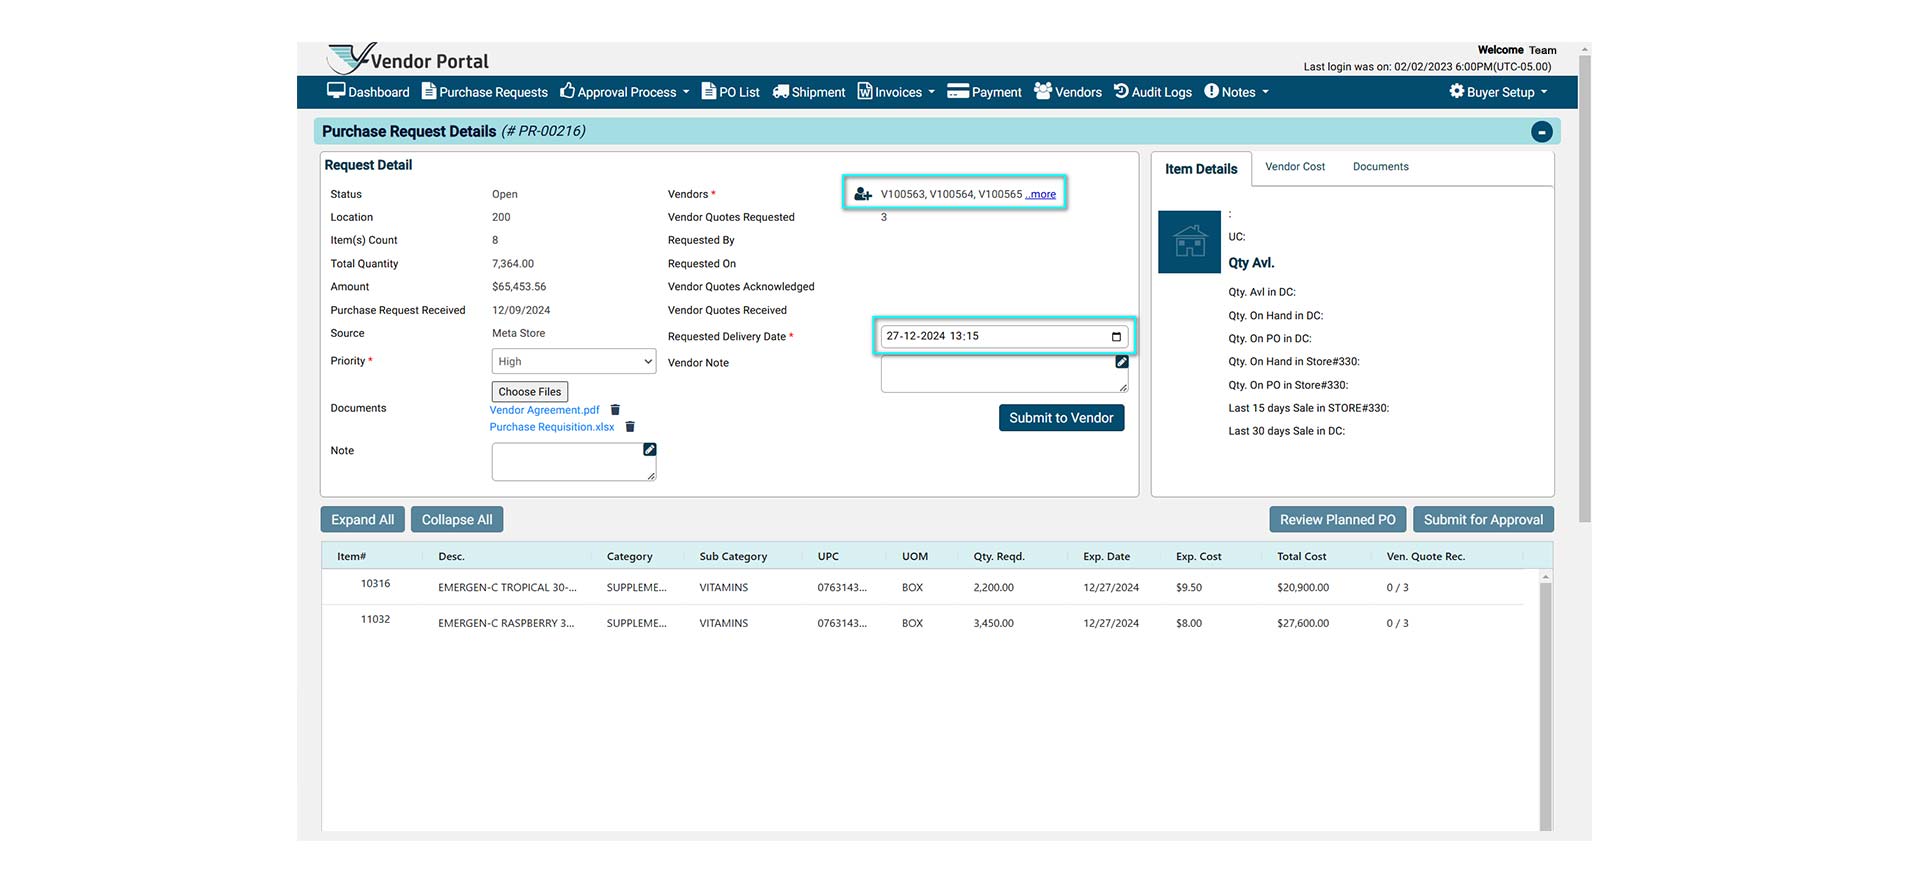Open the Payment page
Image resolution: width=1920 pixels, height=870 pixels.
point(984,92)
